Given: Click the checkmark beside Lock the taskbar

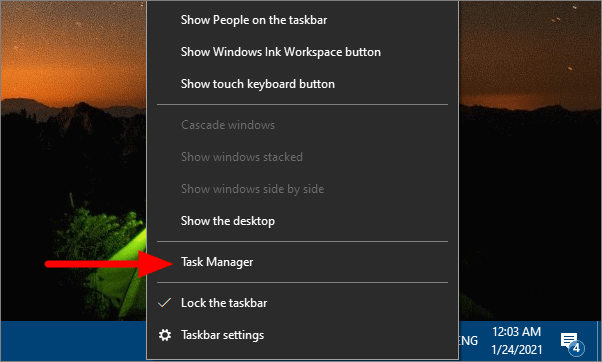Looking at the screenshot, I should 165,303.
